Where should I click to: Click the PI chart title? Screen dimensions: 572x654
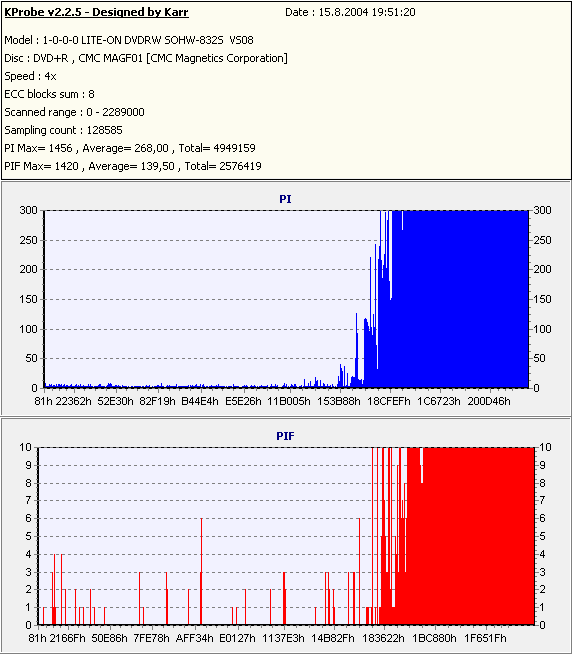pos(285,199)
